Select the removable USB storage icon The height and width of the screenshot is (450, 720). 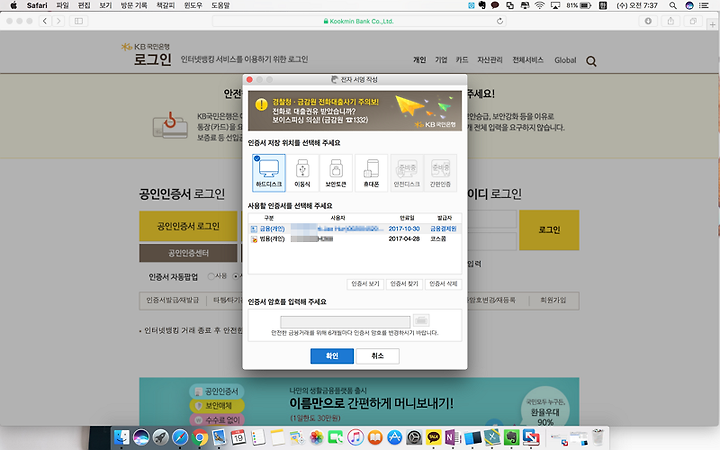302,173
